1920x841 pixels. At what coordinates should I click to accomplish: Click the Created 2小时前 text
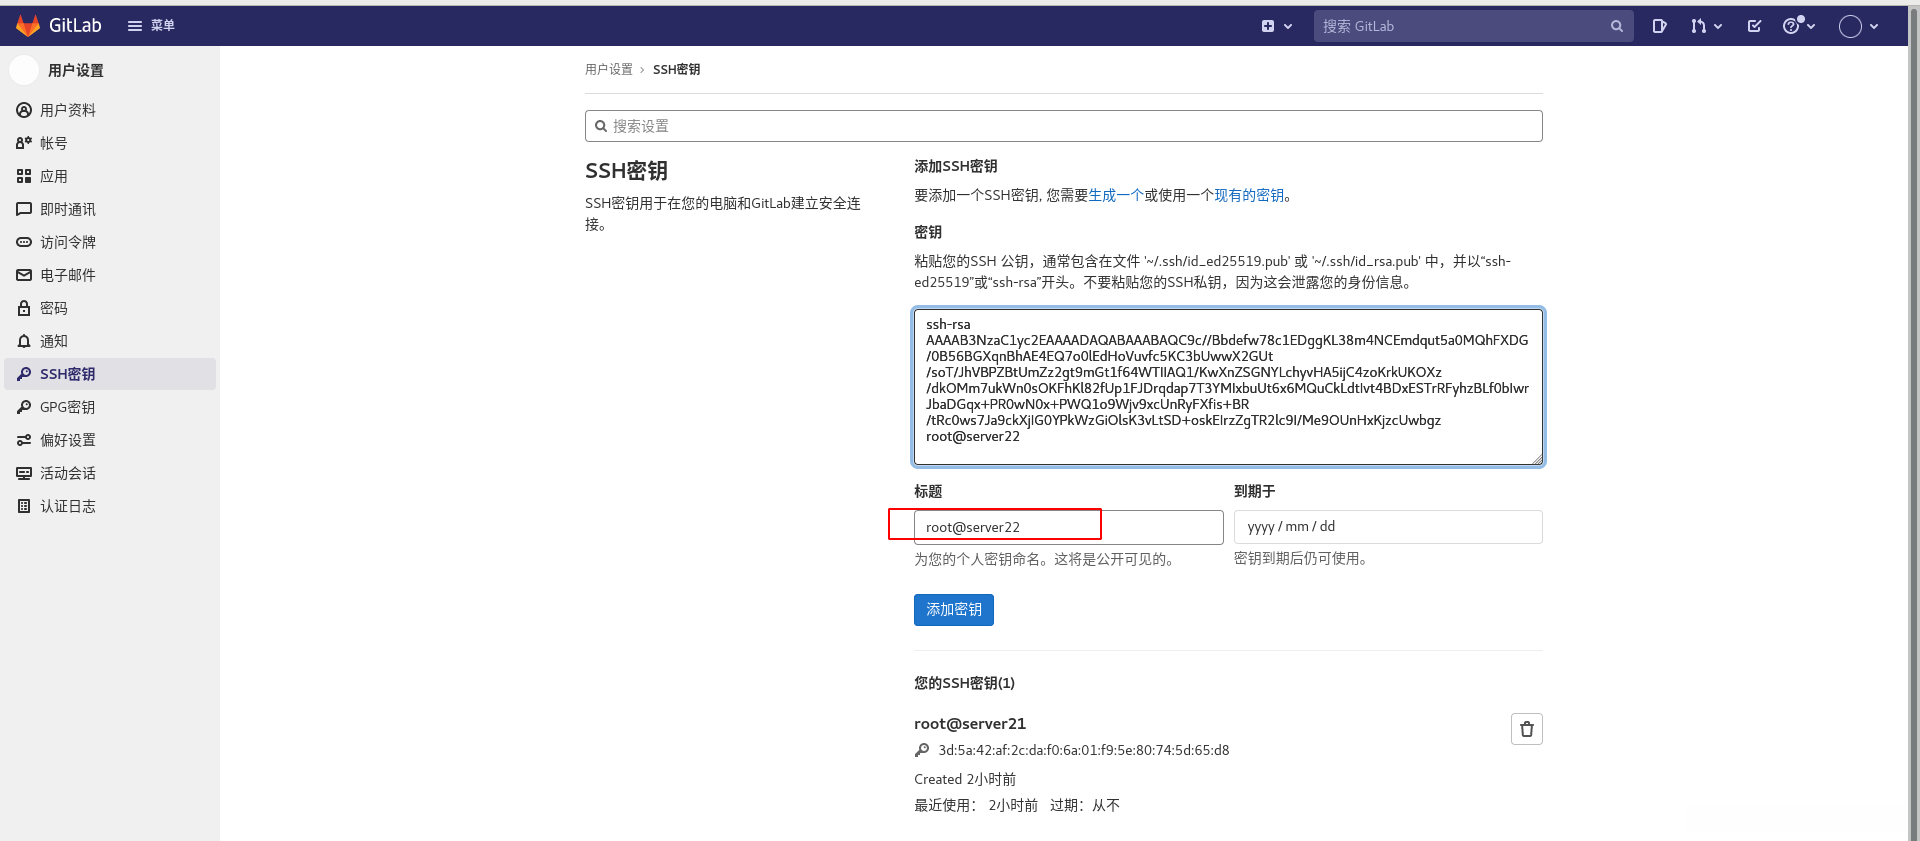965,779
